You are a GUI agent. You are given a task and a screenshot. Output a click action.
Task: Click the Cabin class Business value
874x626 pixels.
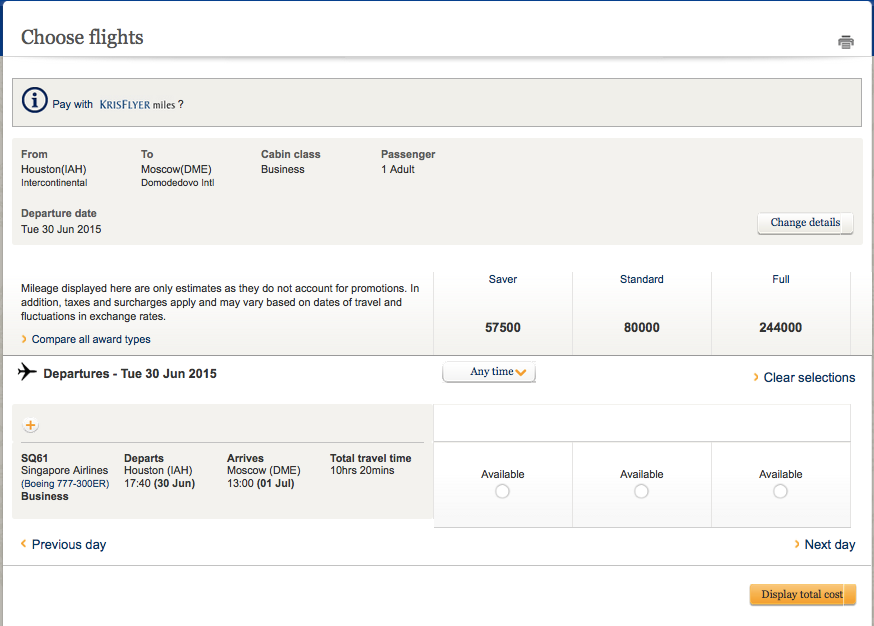282,169
